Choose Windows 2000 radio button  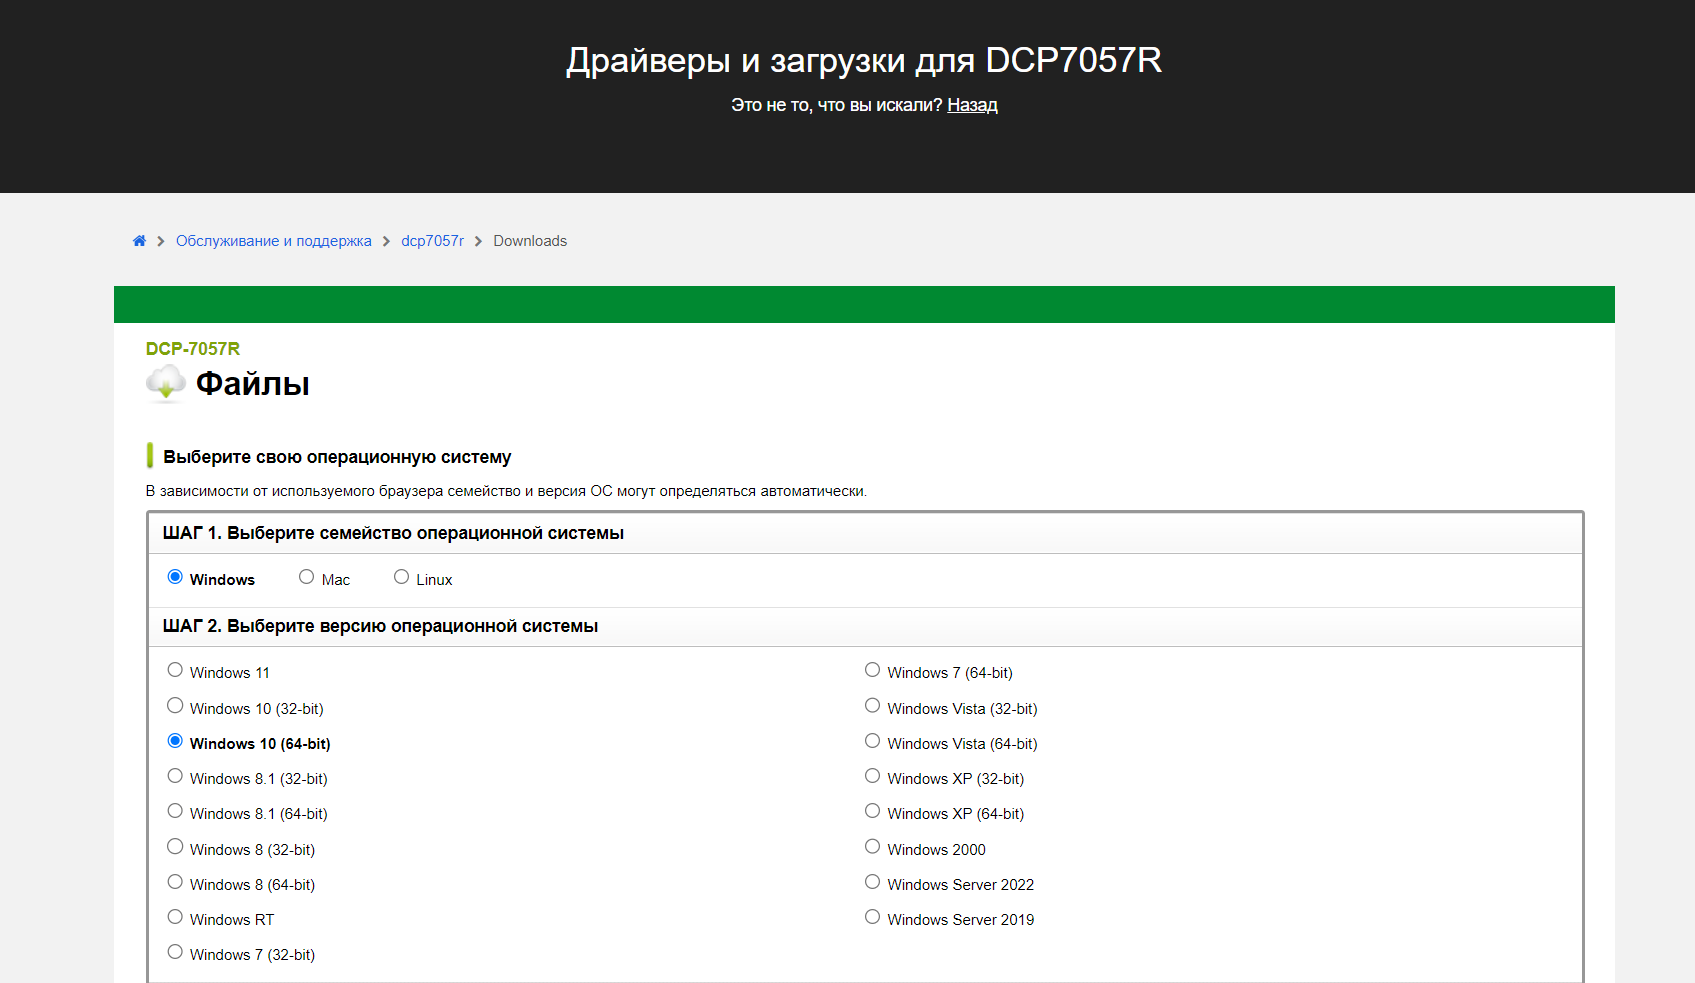[x=873, y=847]
